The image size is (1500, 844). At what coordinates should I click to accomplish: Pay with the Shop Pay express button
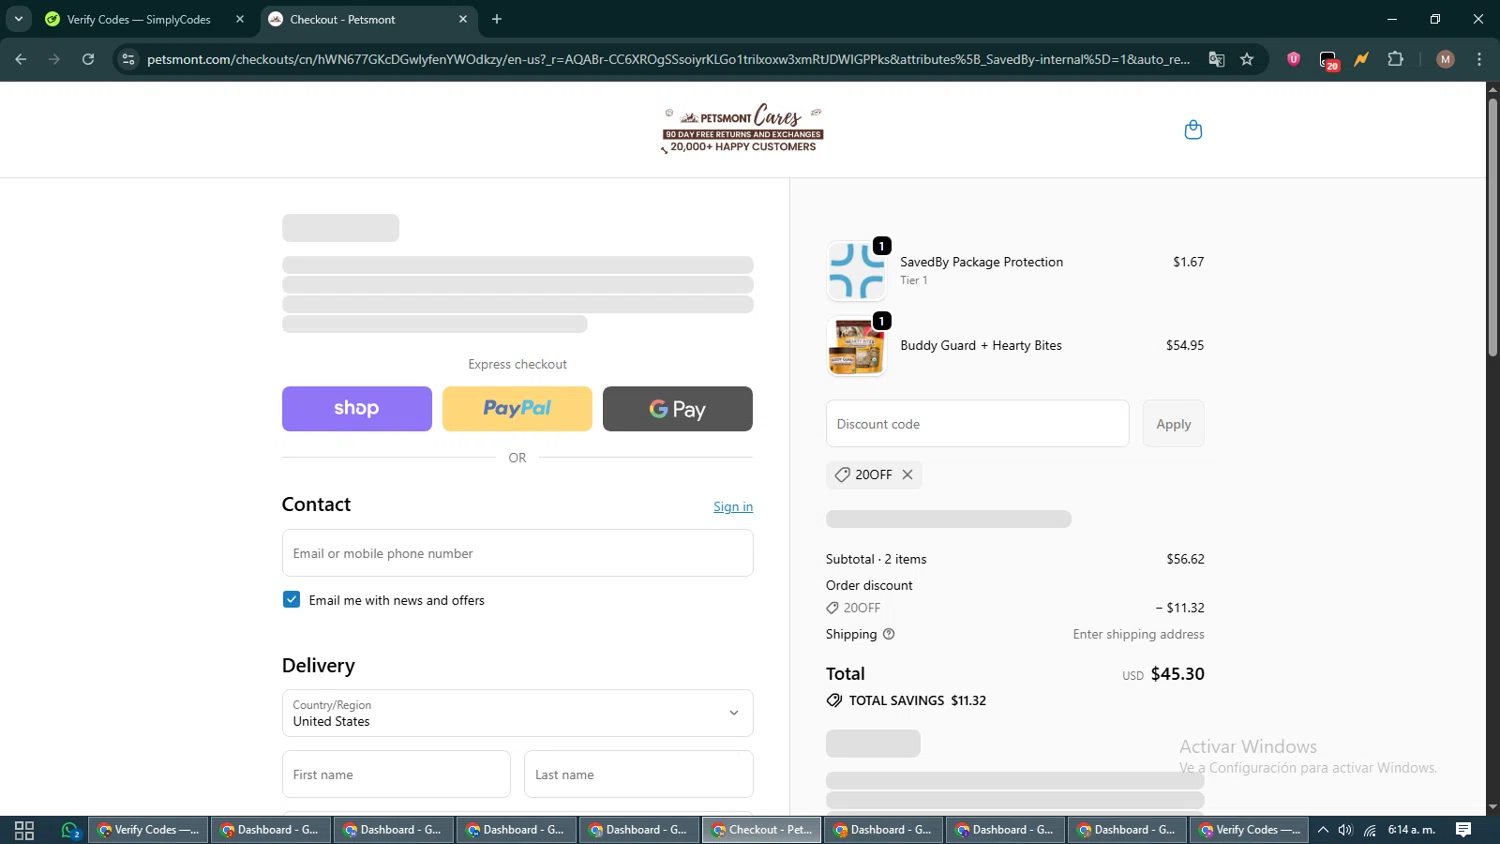pyautogui.click(x=357, y=409)
